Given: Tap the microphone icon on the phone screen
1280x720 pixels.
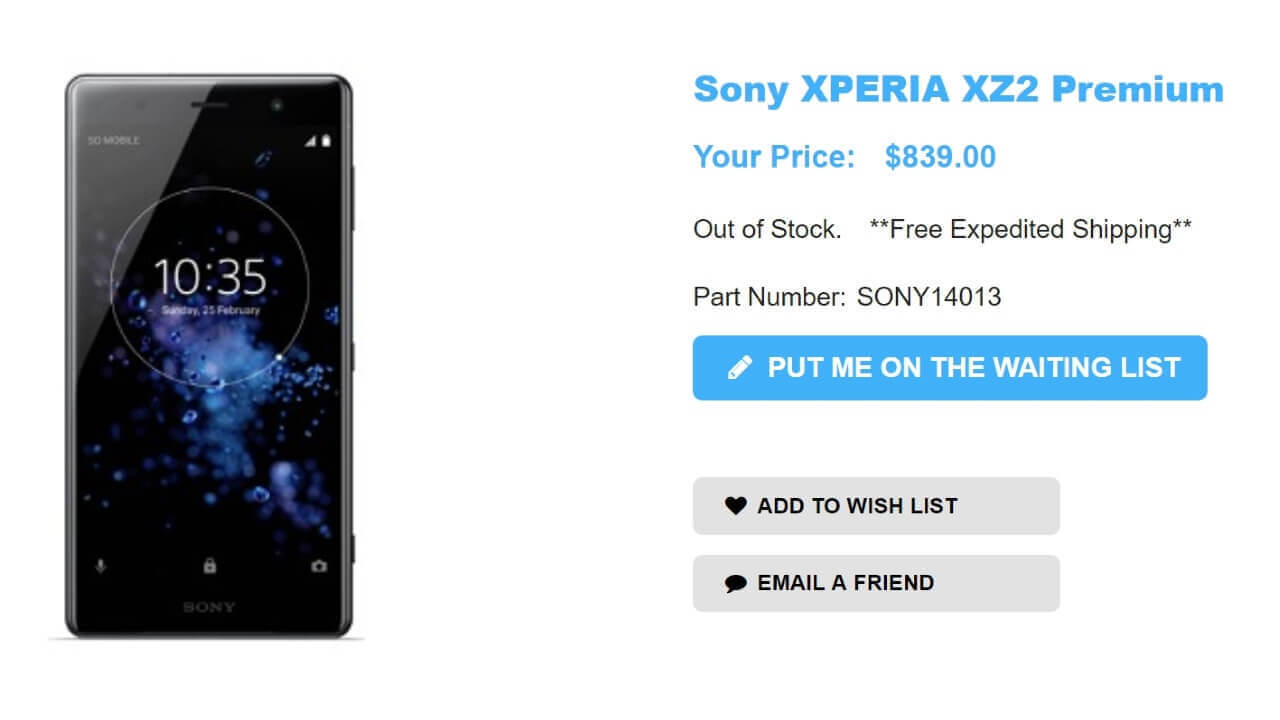Looking at the screenshot, I should [x=101, y=566].
